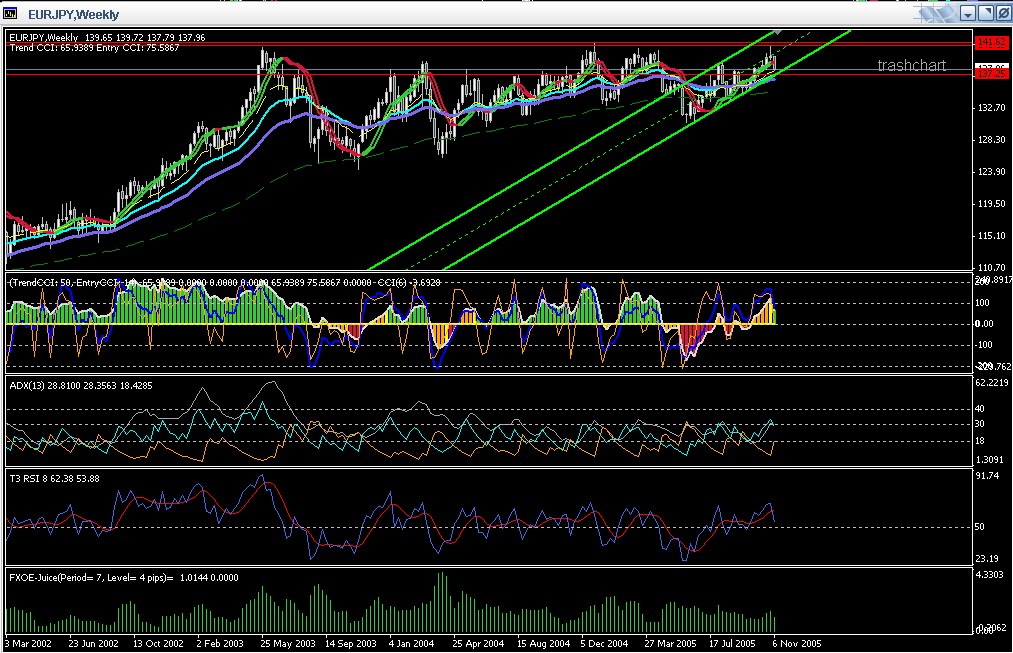
Task: Click the Trend CCI: 65.9389 readout
Action: (51, 48)
